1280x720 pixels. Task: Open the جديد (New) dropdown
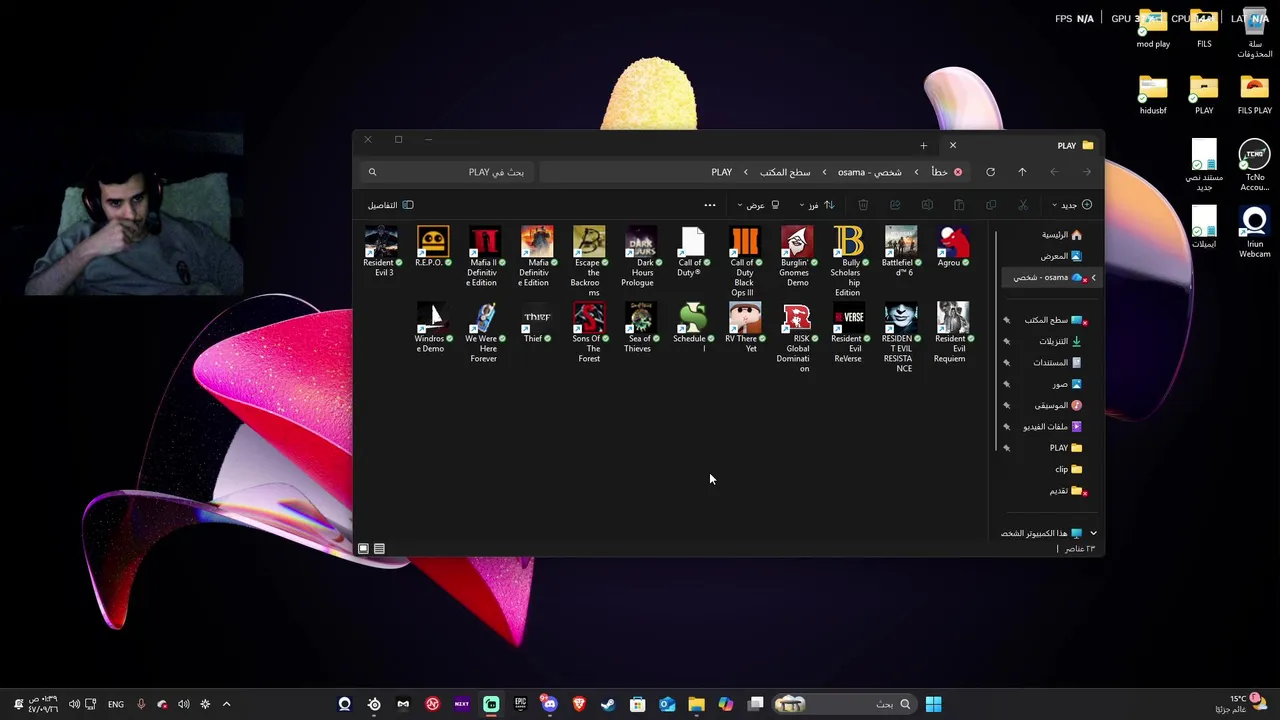[1072, 205]
